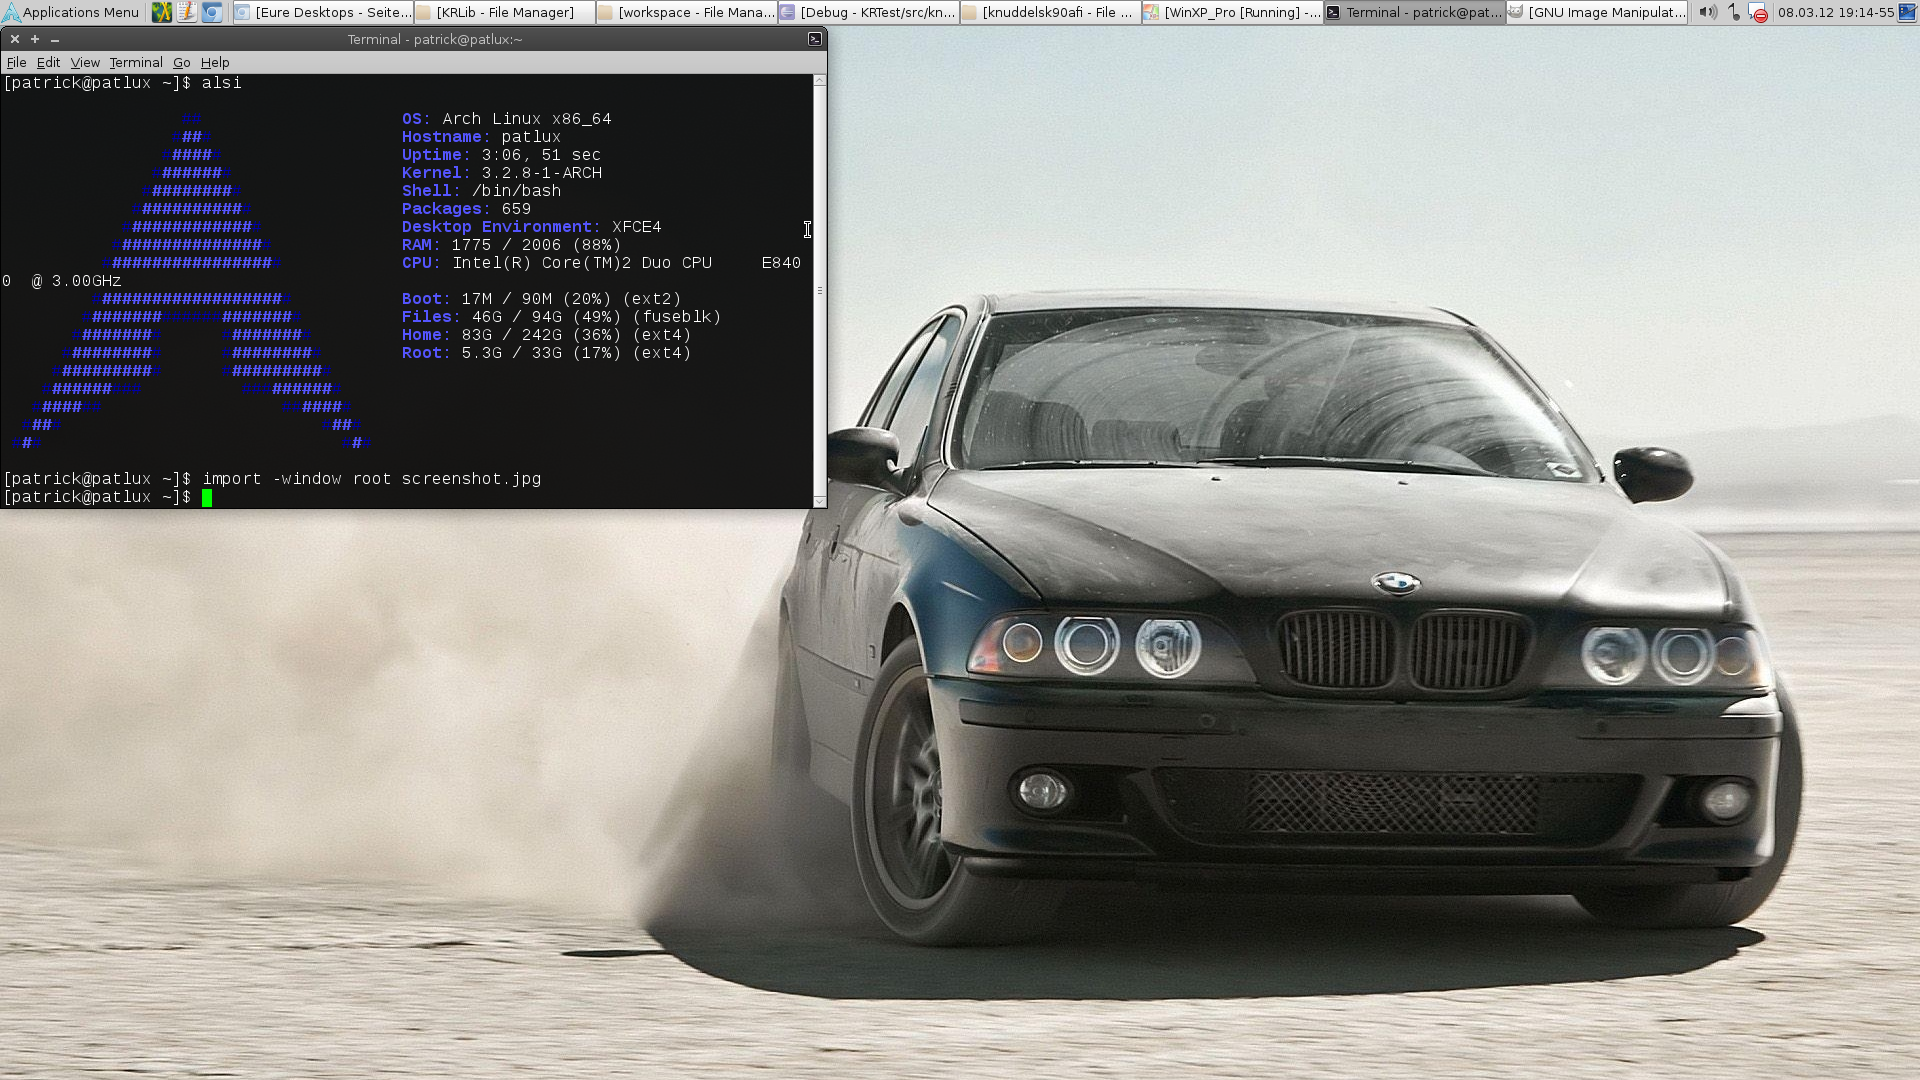Open the terminal Edit menu
The height and width of the screenshot is (1080, 1920).
click(48, 62)
